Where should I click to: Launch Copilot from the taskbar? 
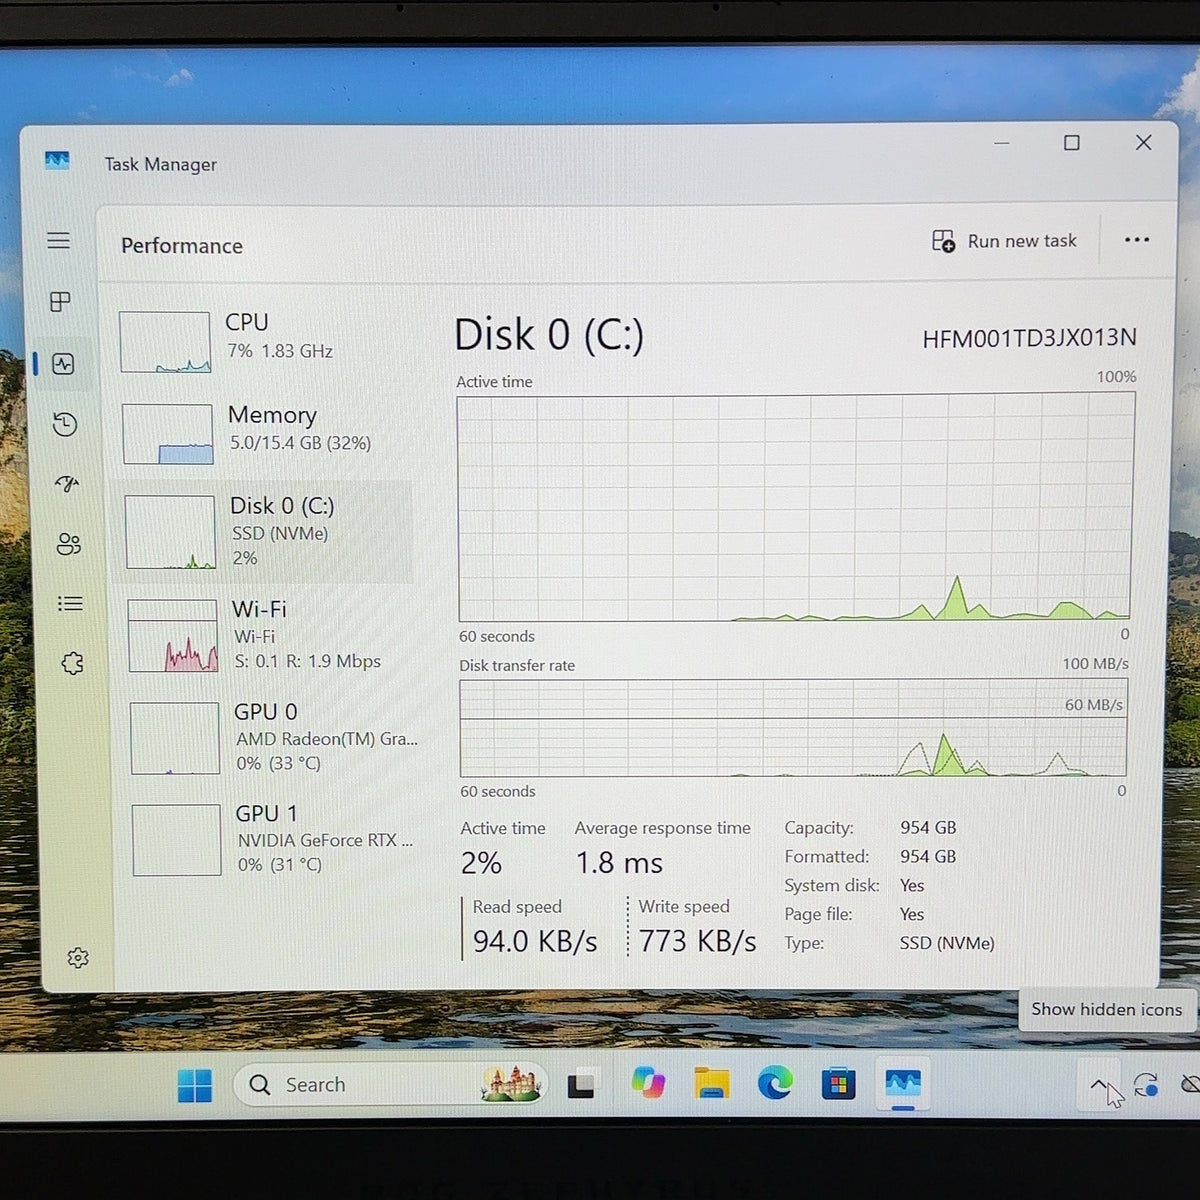(x=648, y=1083)
